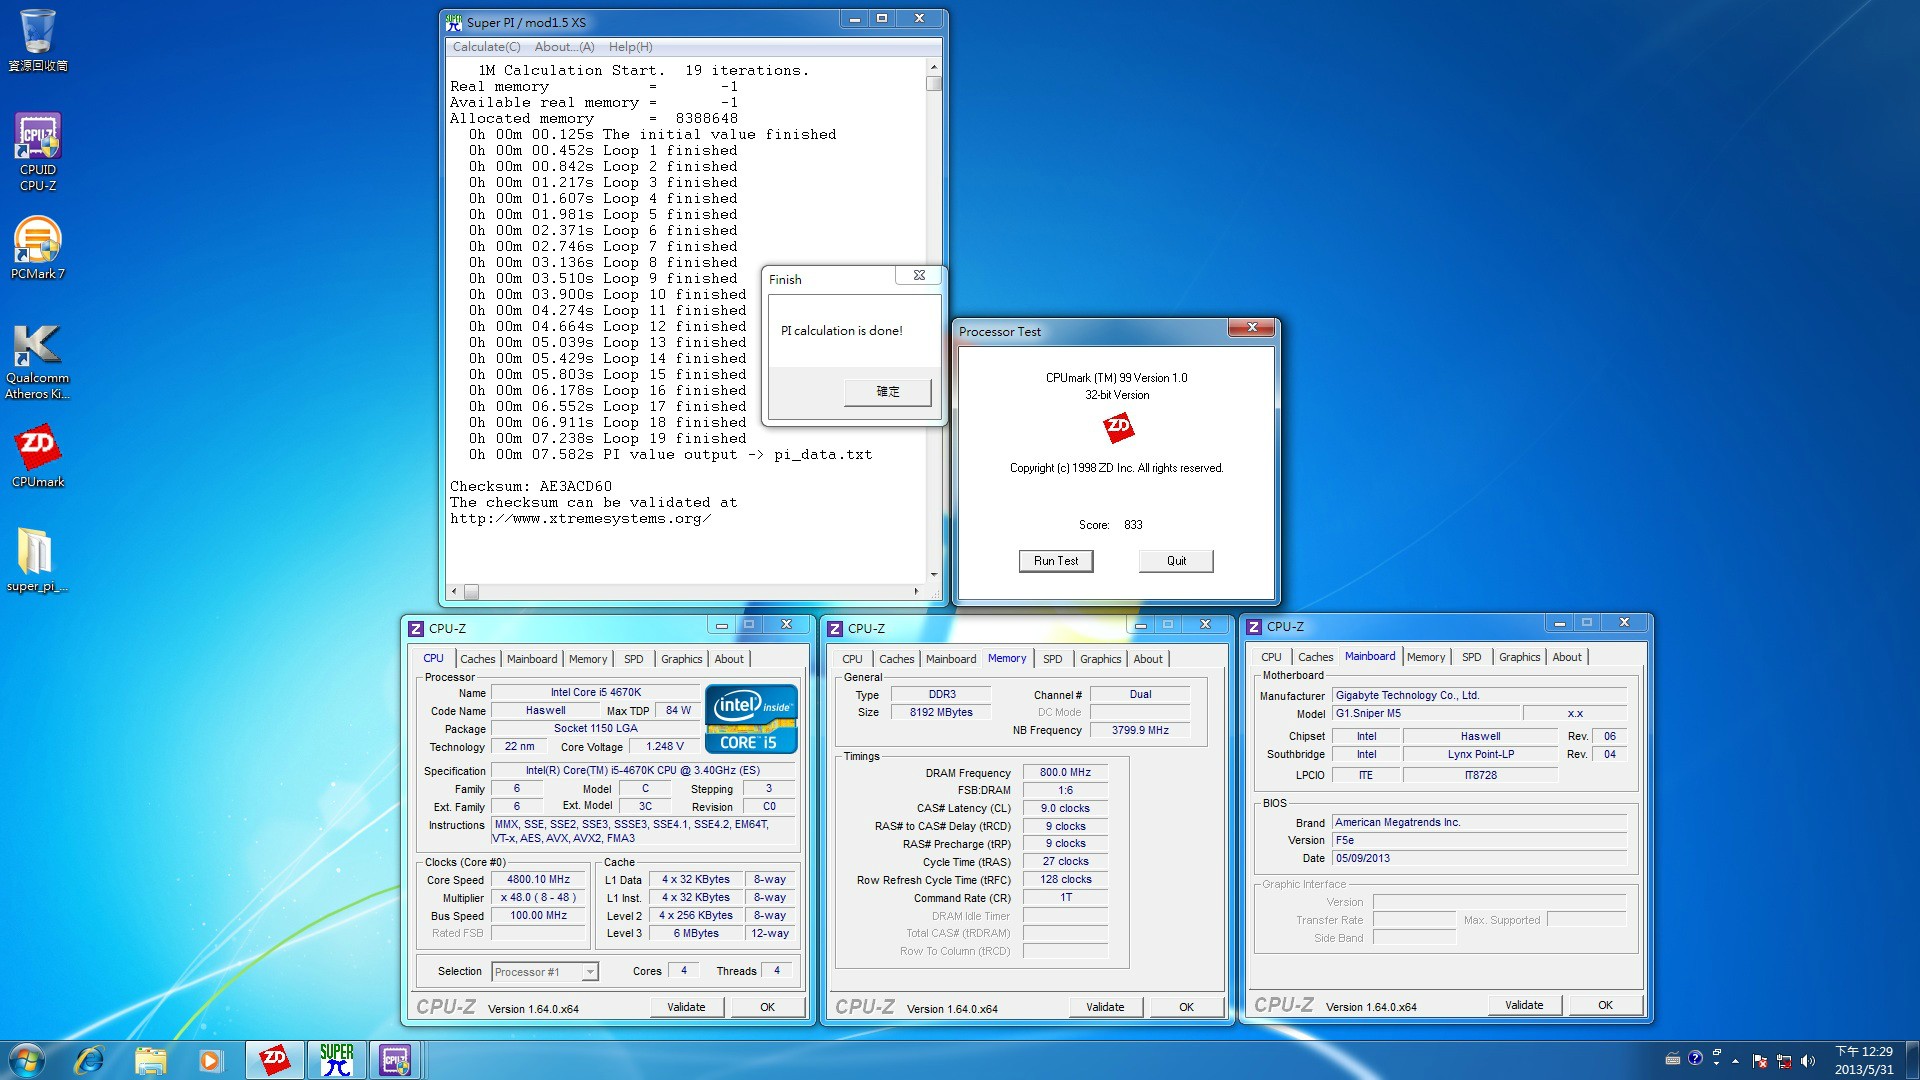Click Run Test in Processor Test
This screenshot has height=1080, width=1920.
click(x=1056, y=561)
